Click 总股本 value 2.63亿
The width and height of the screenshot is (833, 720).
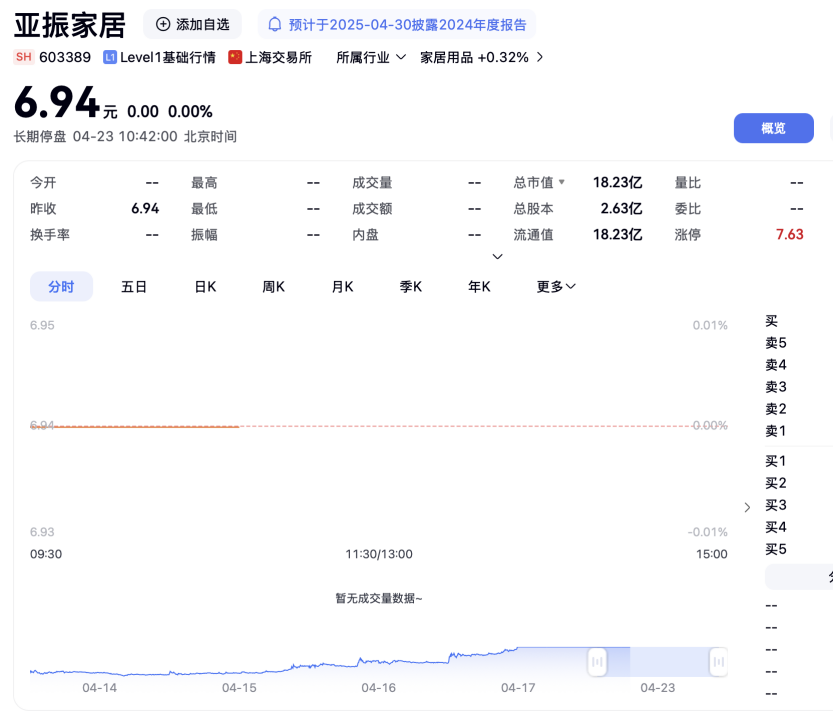(621, 208)
